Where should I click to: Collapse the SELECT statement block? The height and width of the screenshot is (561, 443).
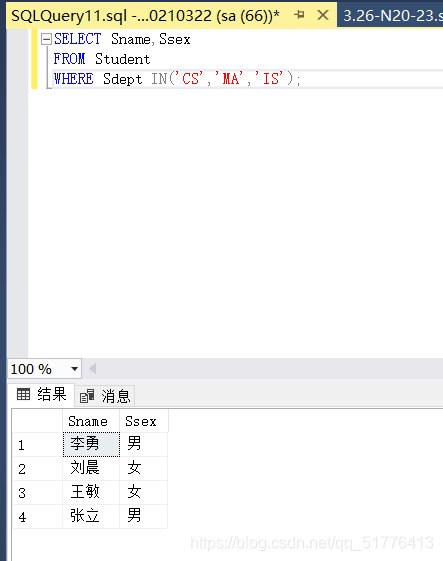(46, 39)
